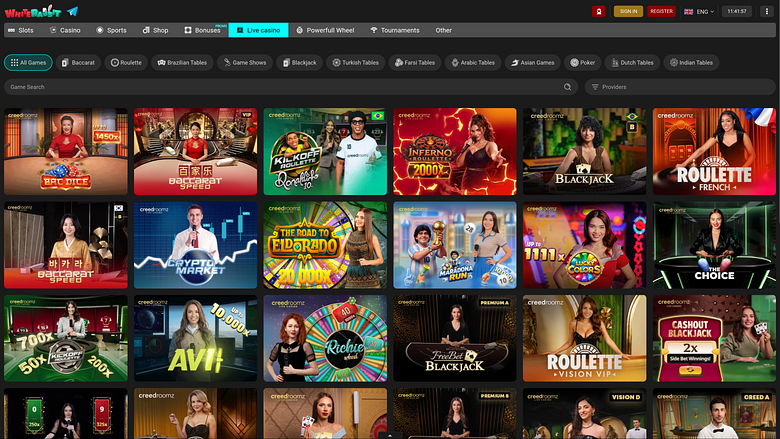Viewport: 780px width, 439px height.
Task: Click the White Rabbit logo
Action: (x=33, y=11)
